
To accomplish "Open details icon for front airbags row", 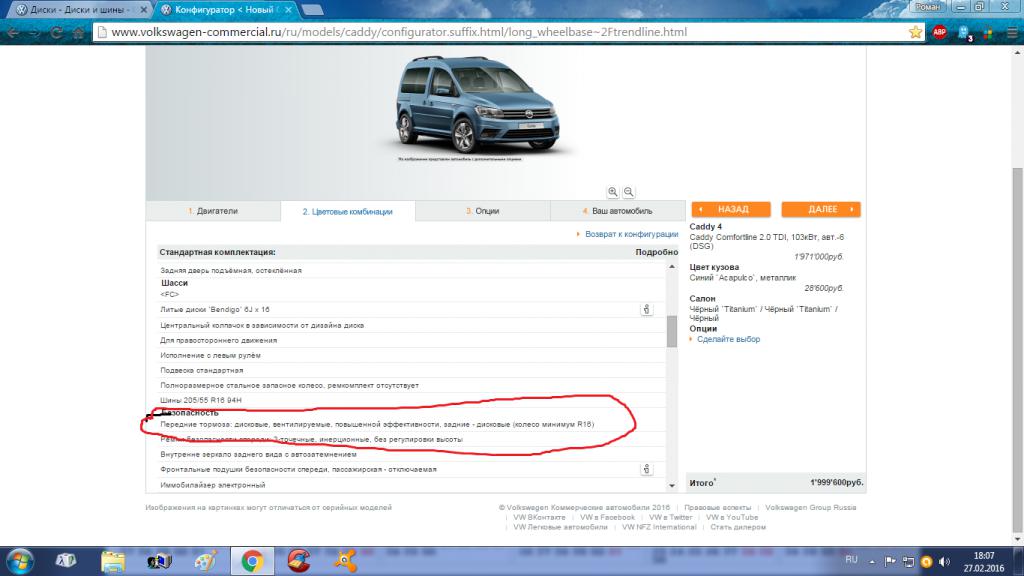I will click(647, 469).
